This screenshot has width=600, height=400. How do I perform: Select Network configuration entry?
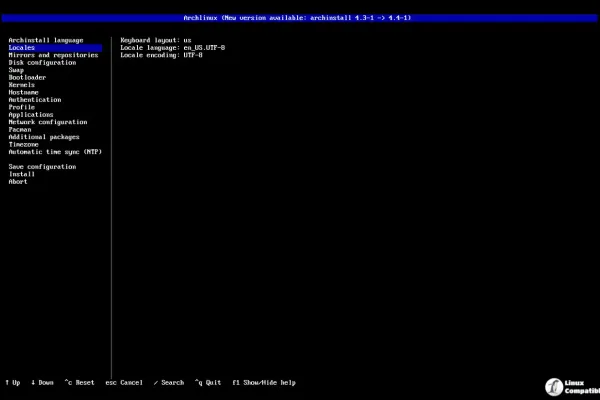click(48, 122)
